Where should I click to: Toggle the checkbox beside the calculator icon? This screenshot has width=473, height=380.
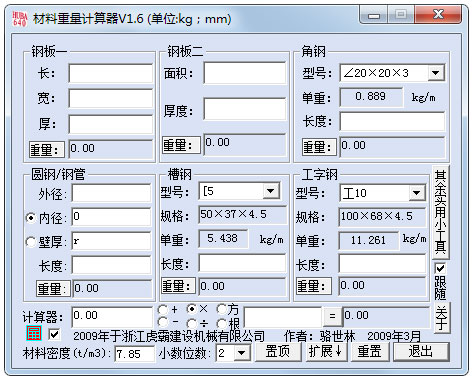click(x=54, y=335)
